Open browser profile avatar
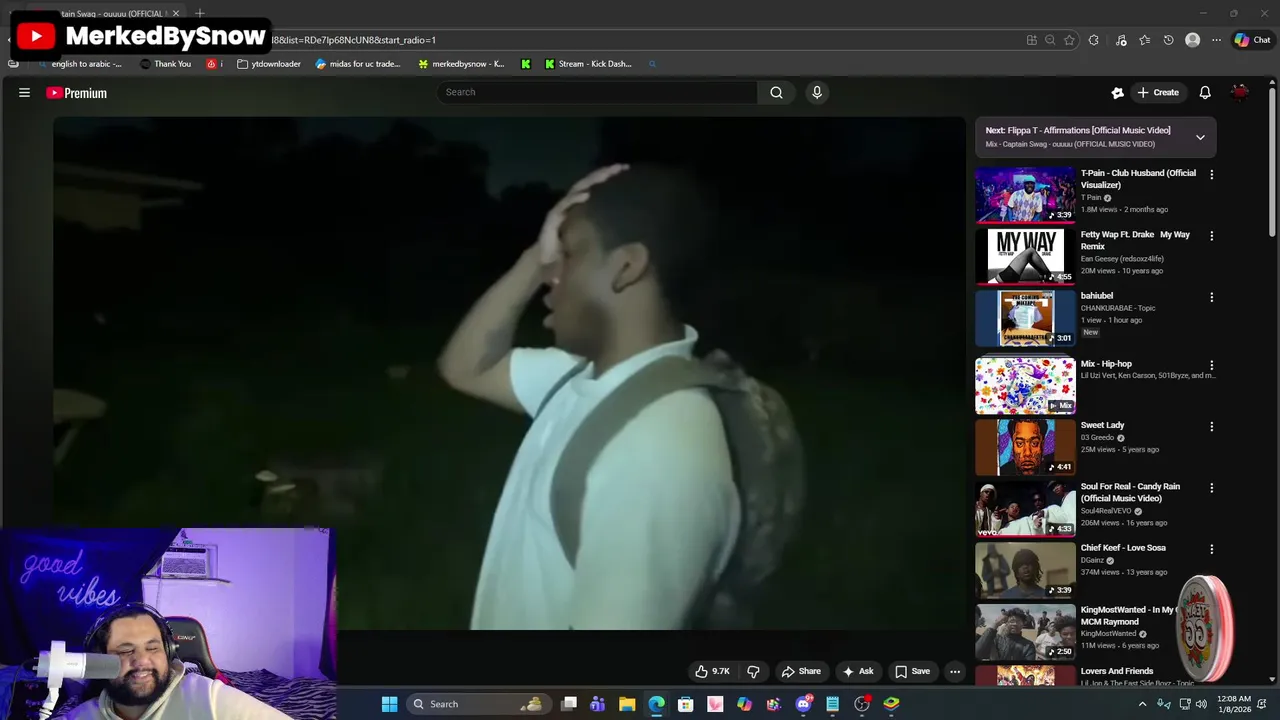Viewport: 1280px width, 720px height. pos(1192,40)
